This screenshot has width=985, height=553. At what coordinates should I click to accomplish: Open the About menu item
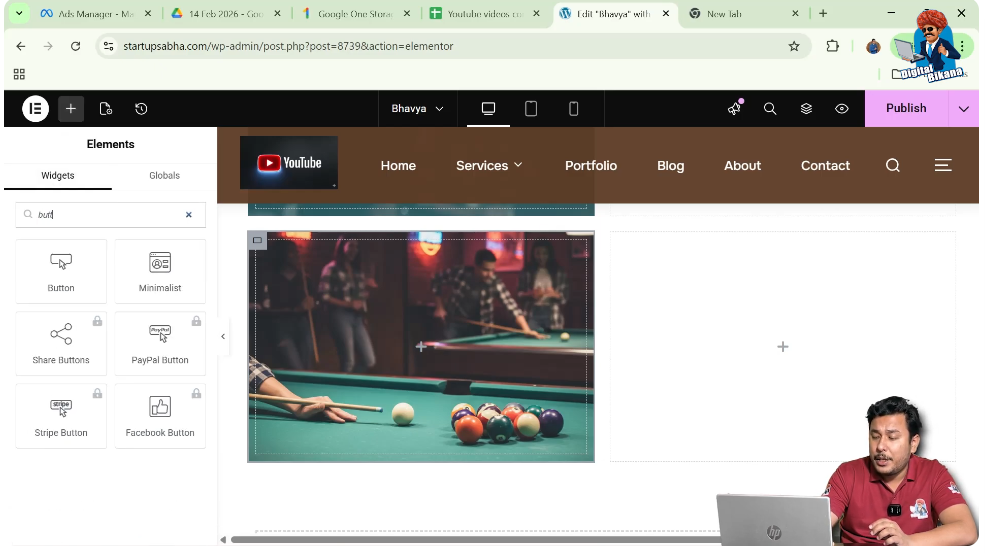(743, 165)
